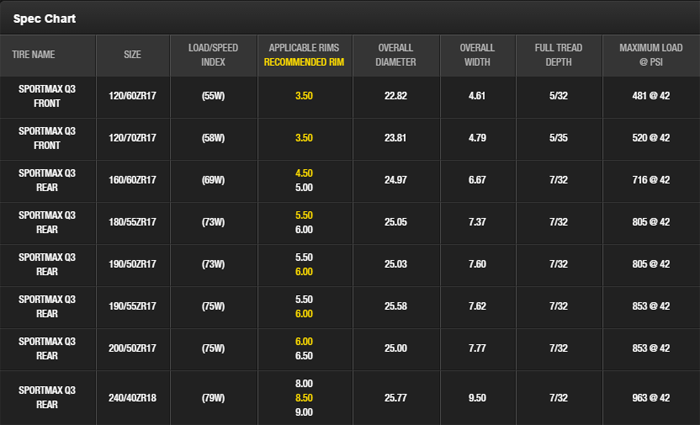The image size is (700, 425).
Task: Select overall width value 4.79
Action: [477, 138]
